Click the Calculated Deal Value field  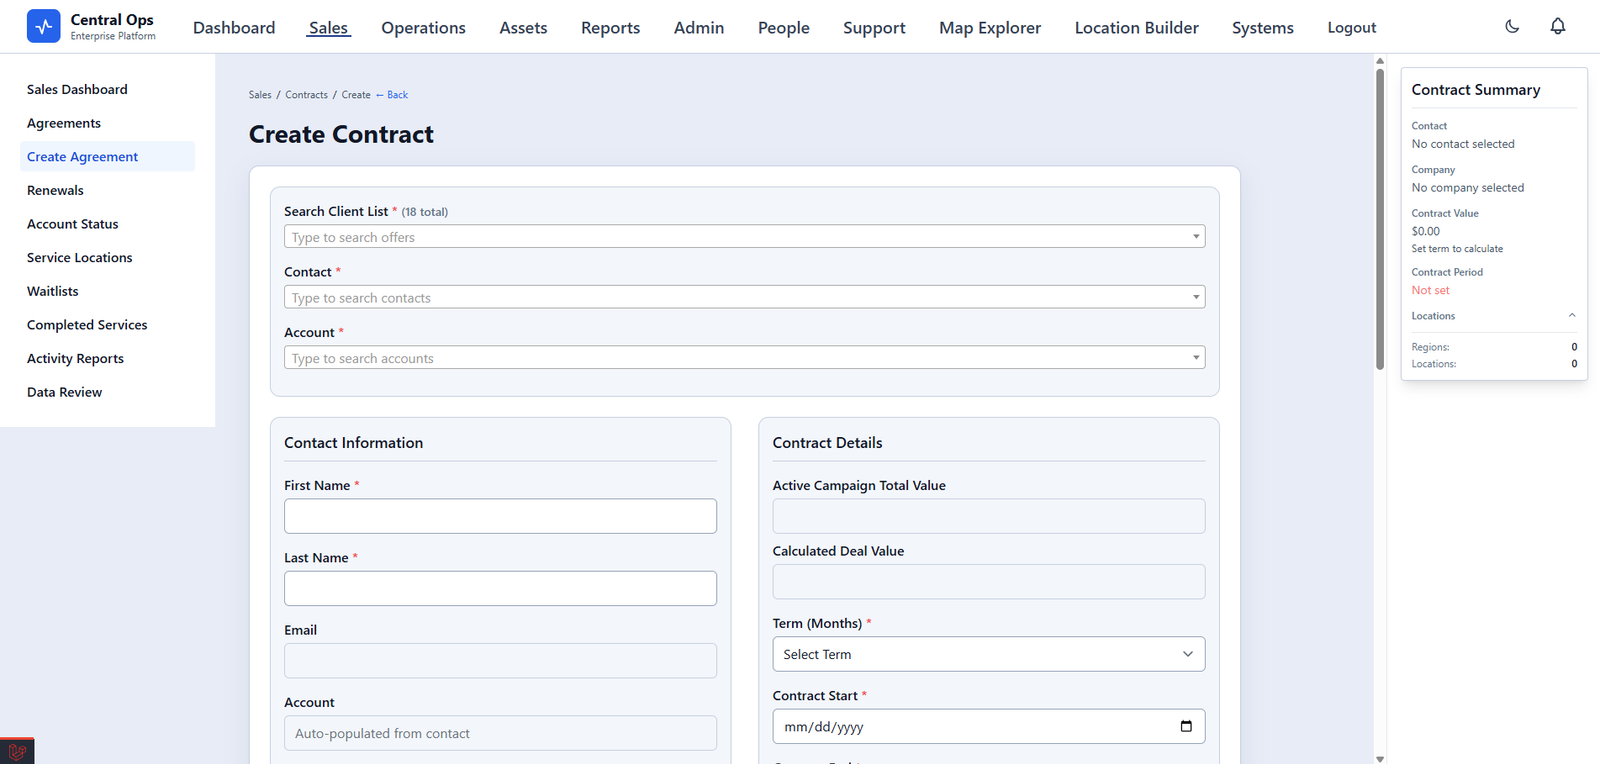tap(988, 581)
